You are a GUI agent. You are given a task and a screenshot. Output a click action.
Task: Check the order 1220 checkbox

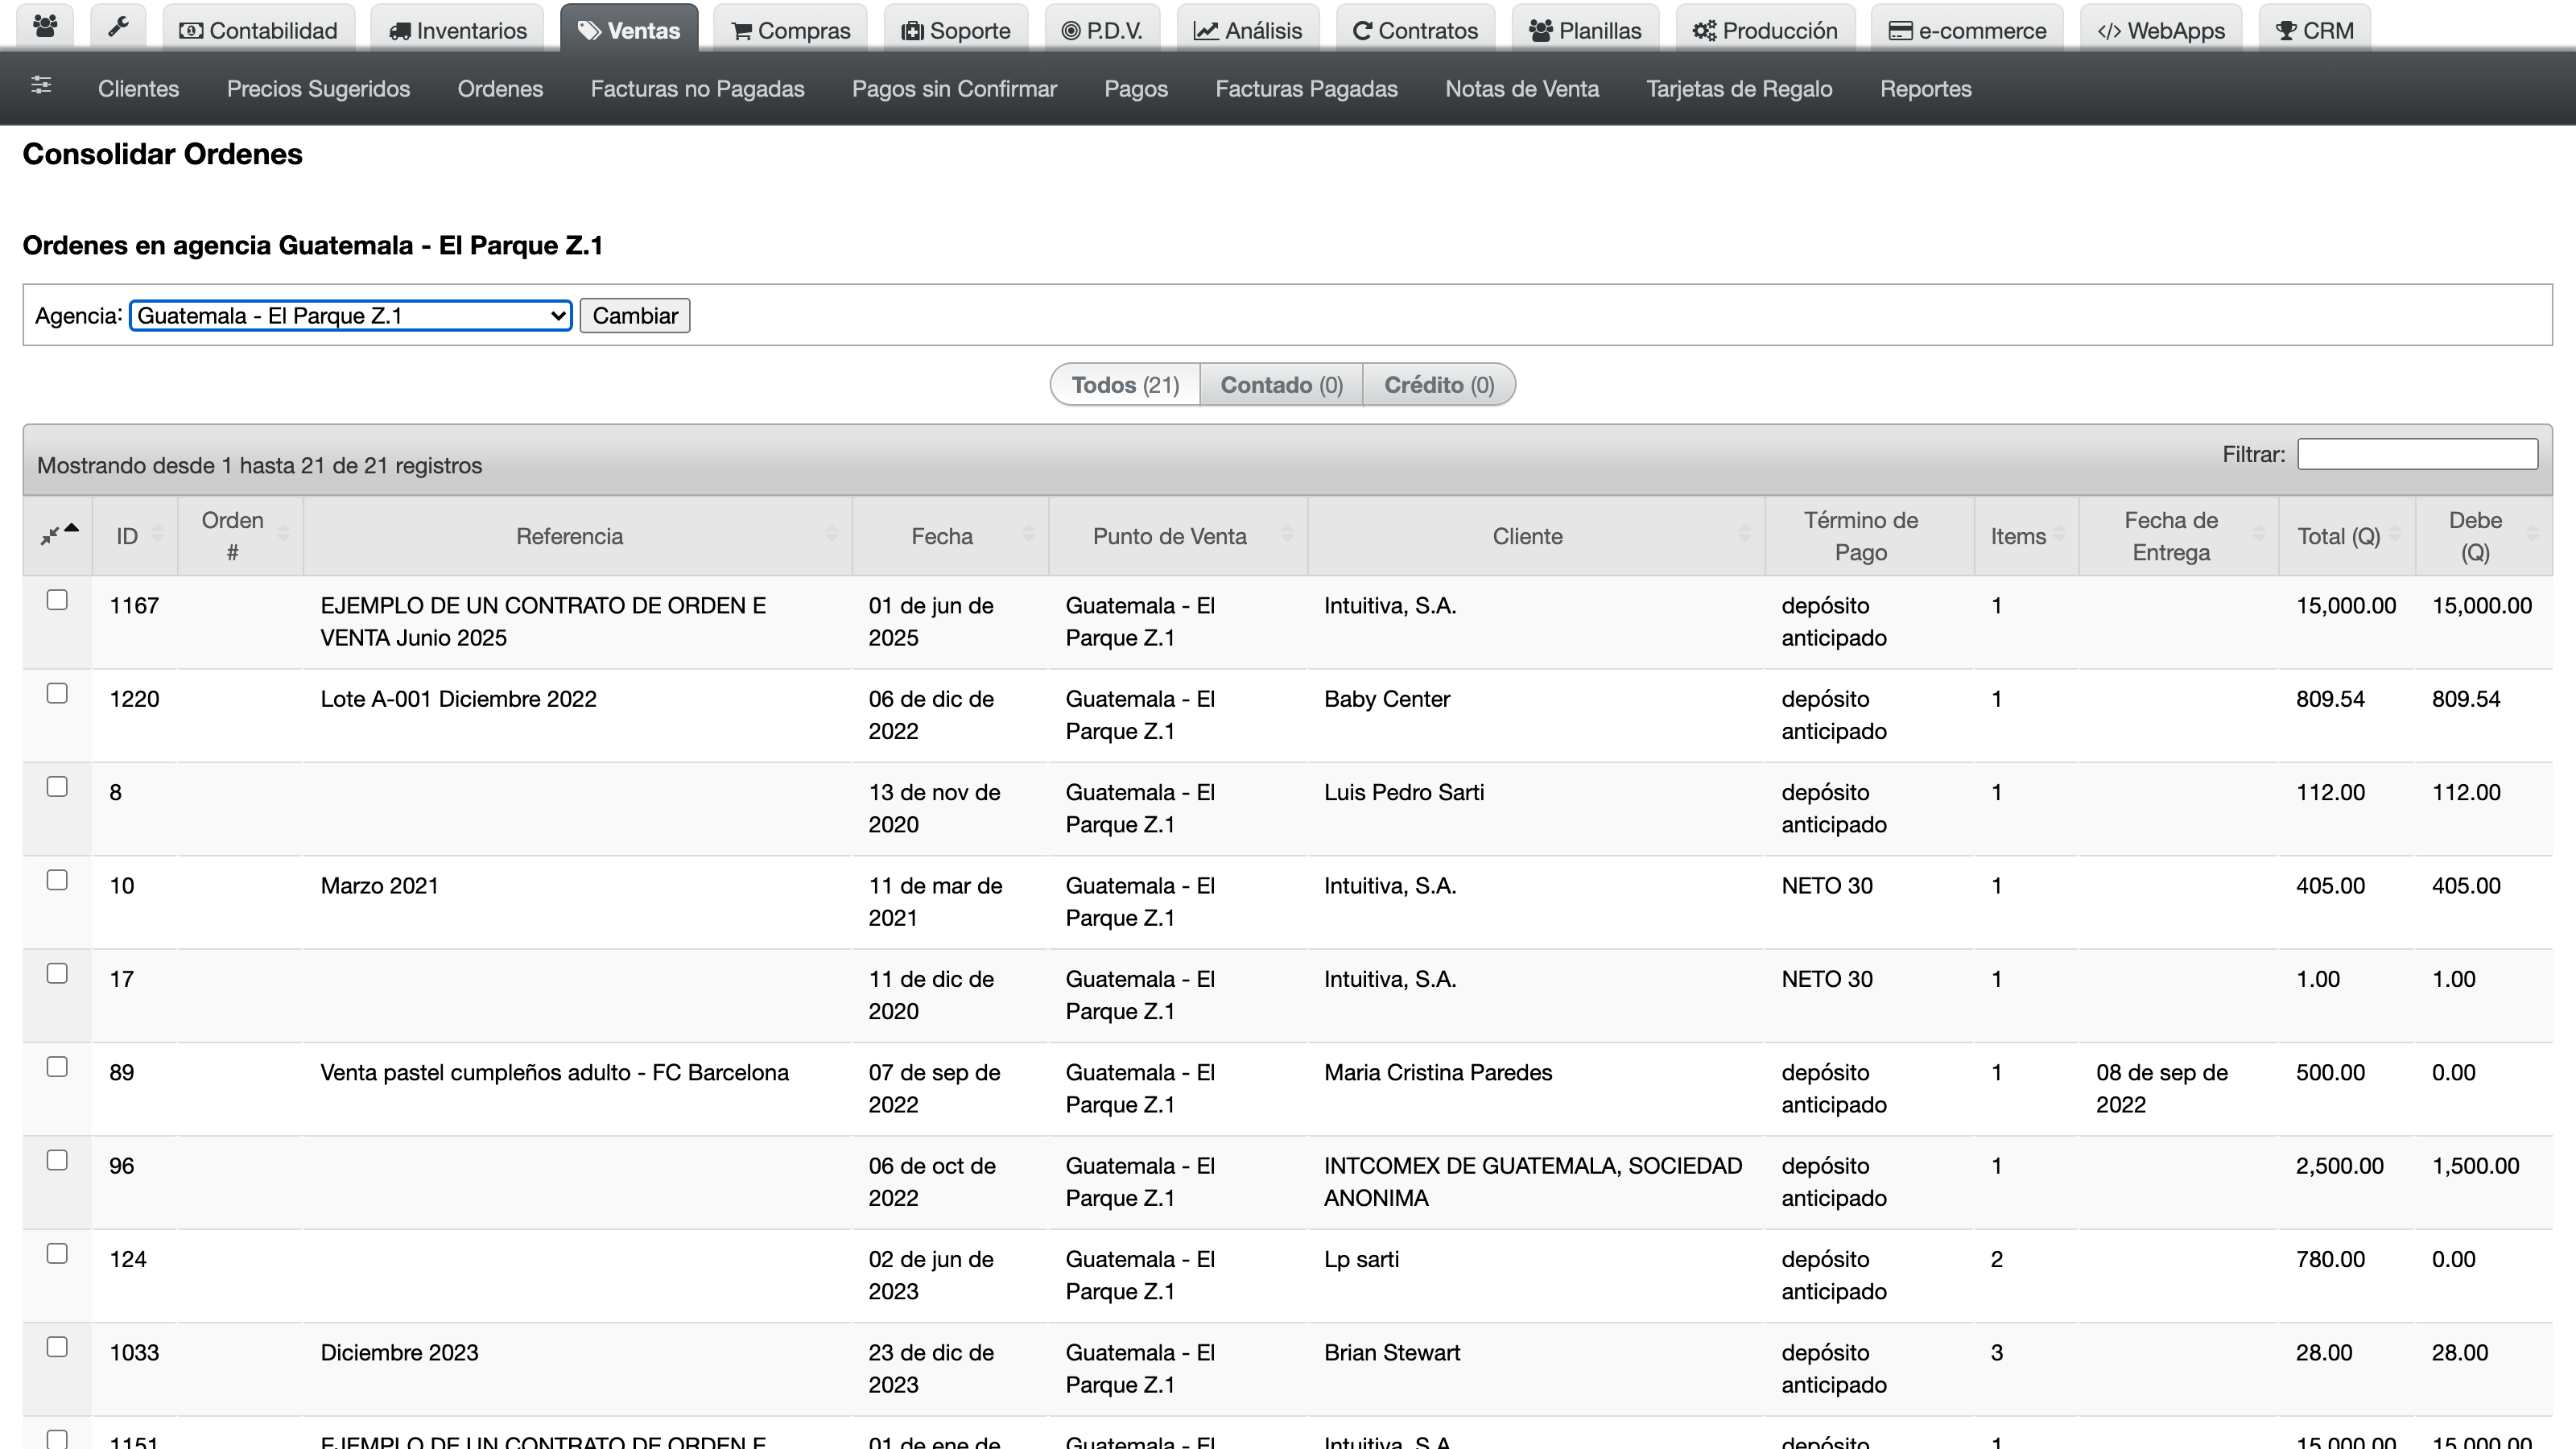(57, 693)
